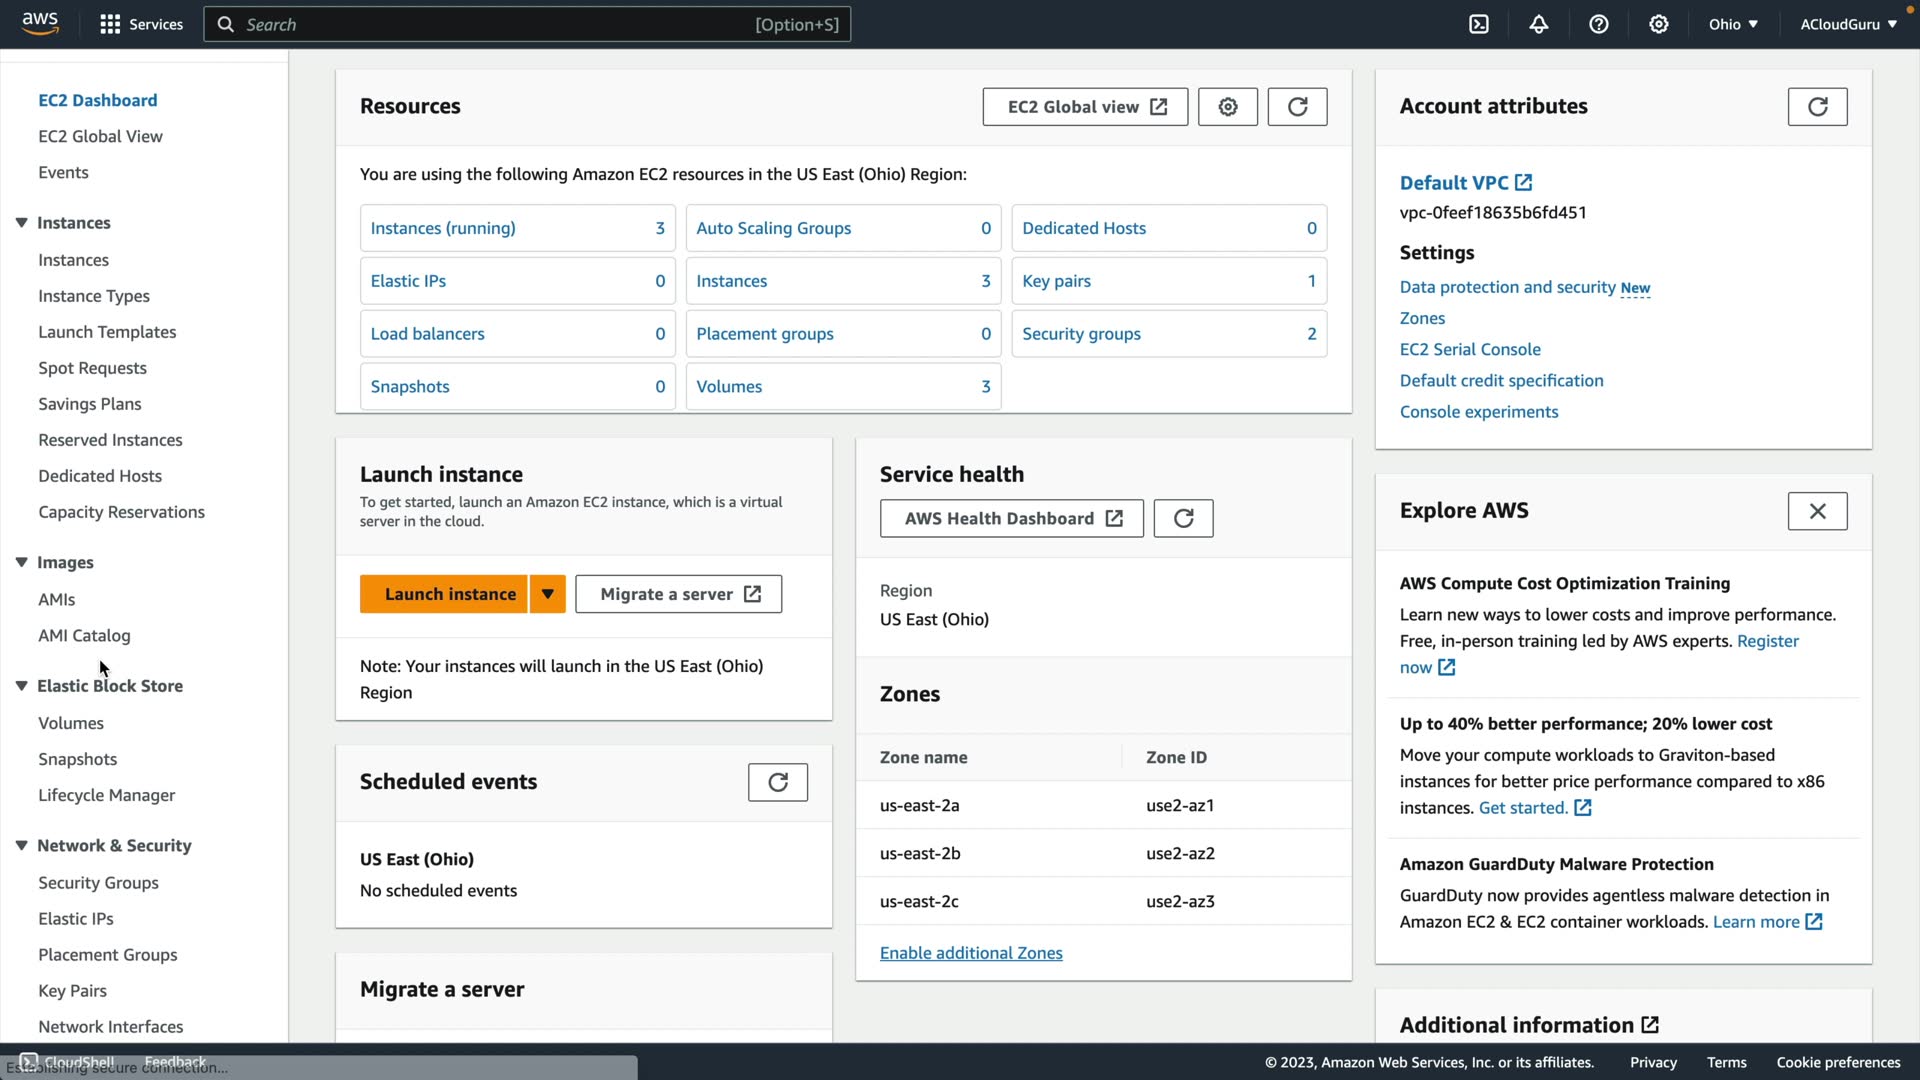
Task: Dismiss the Explore AWS panel
Action: pos(1817,511)
